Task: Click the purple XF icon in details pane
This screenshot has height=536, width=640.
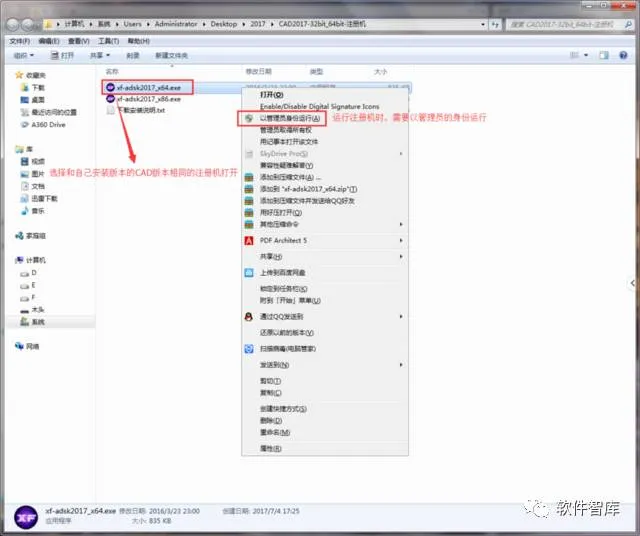Action: point(26,517)
